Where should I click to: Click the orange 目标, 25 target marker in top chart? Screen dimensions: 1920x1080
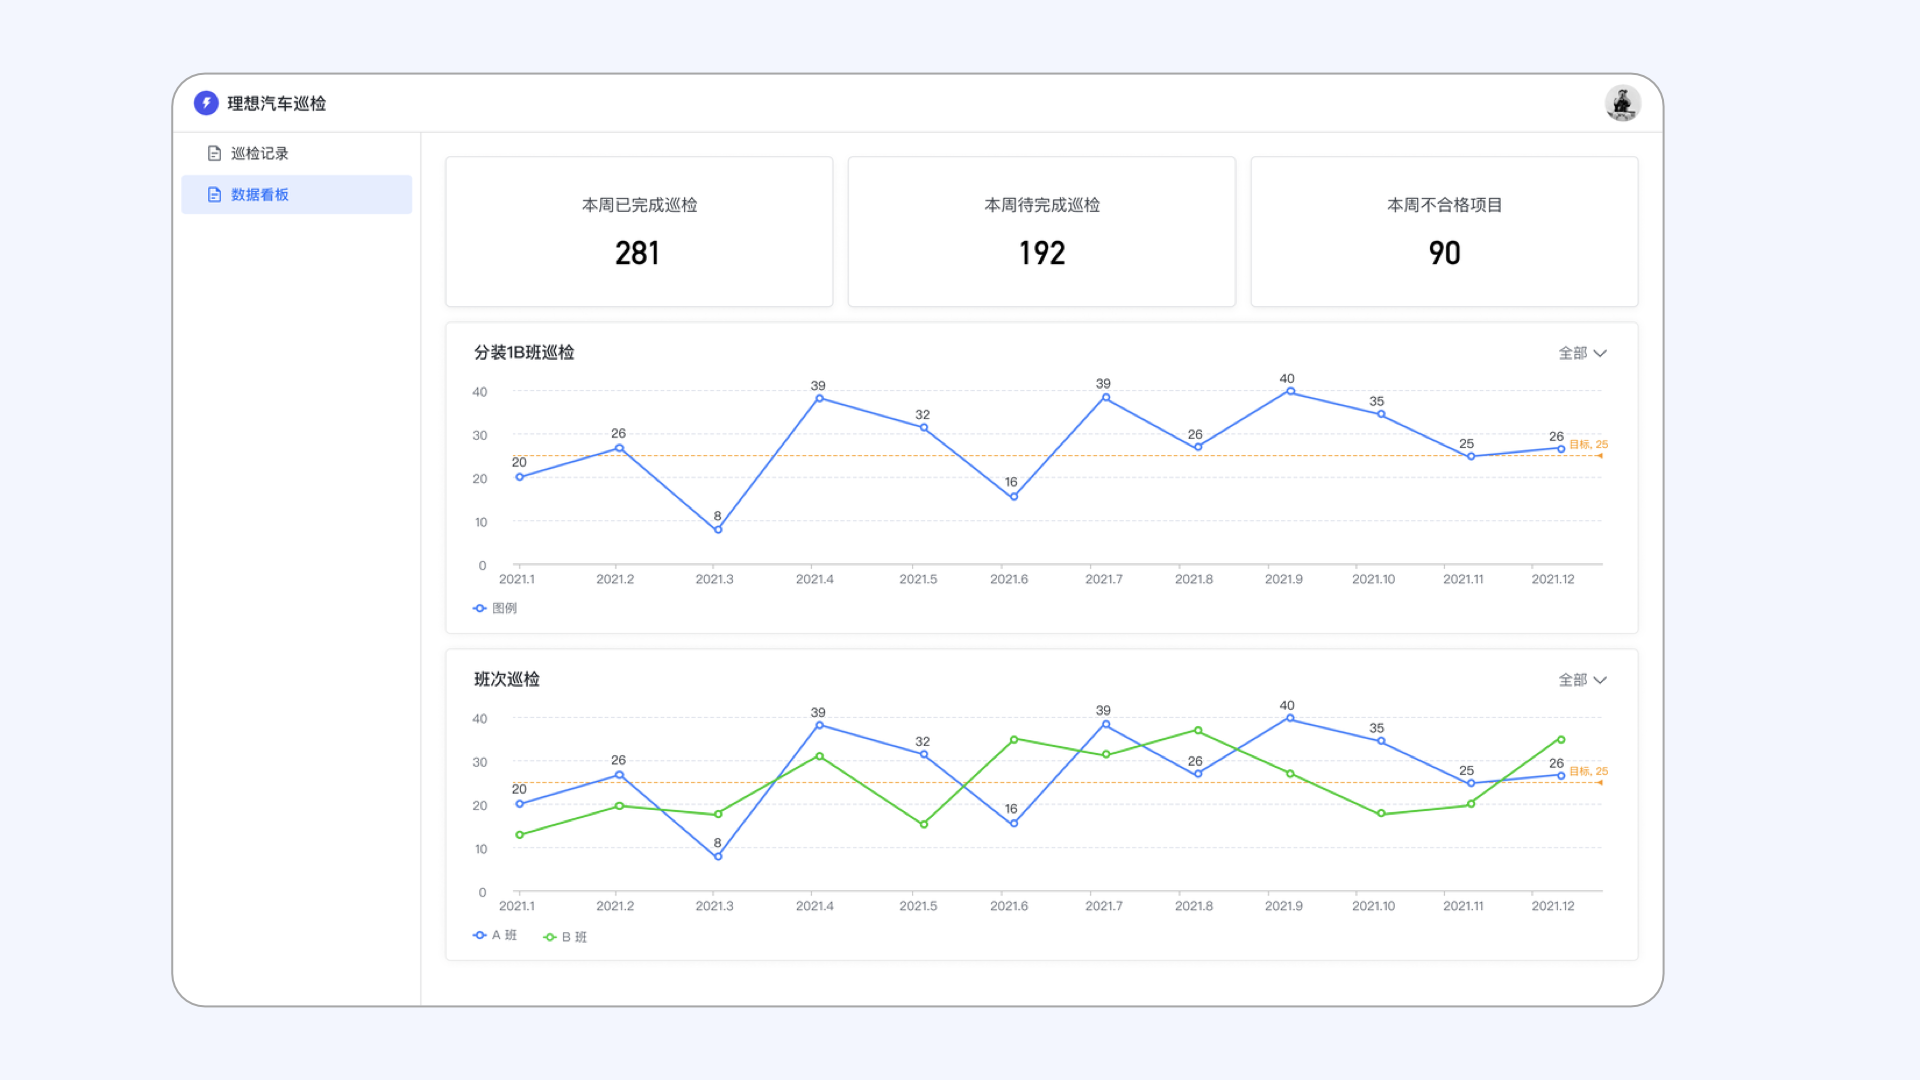1588,445
